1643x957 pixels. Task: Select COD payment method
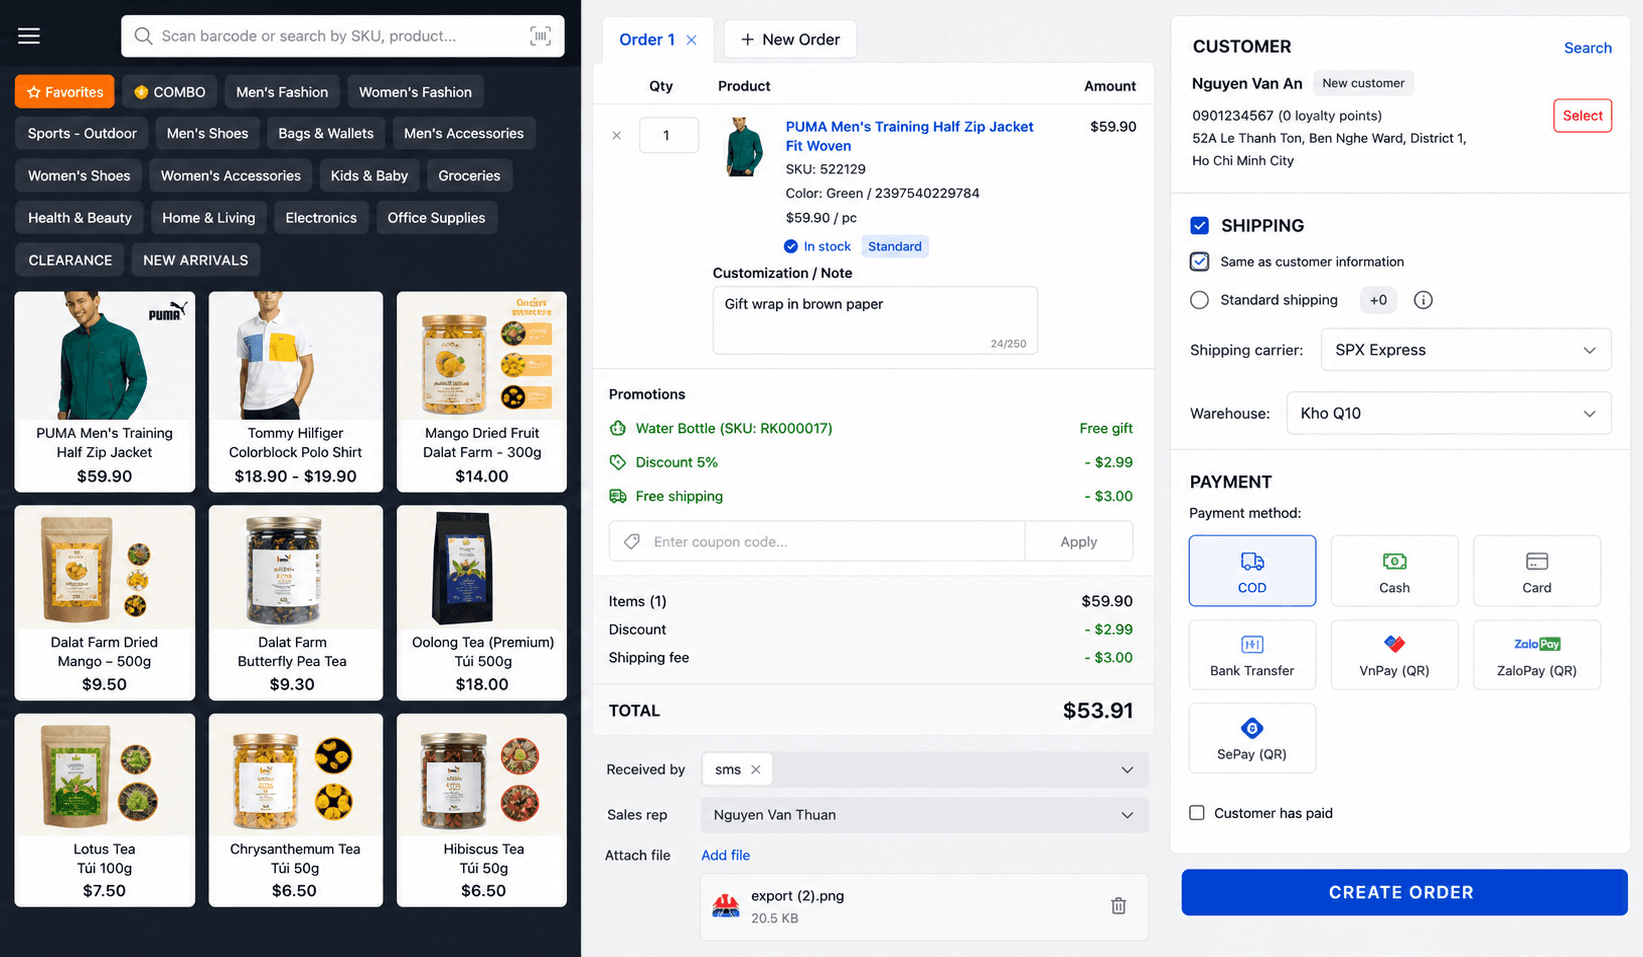click(x=1252, y=571)
